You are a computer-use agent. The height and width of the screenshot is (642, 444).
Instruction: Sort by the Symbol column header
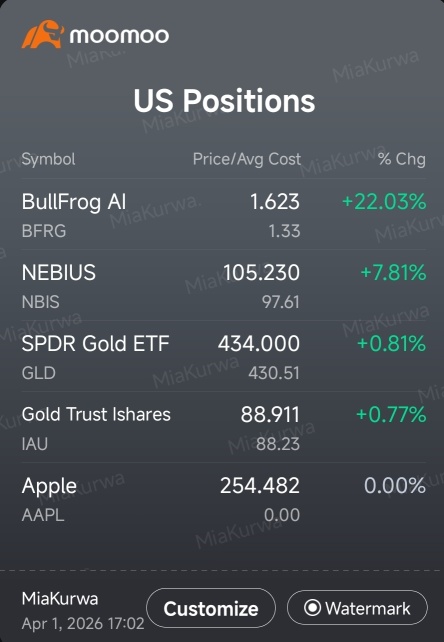48,159
